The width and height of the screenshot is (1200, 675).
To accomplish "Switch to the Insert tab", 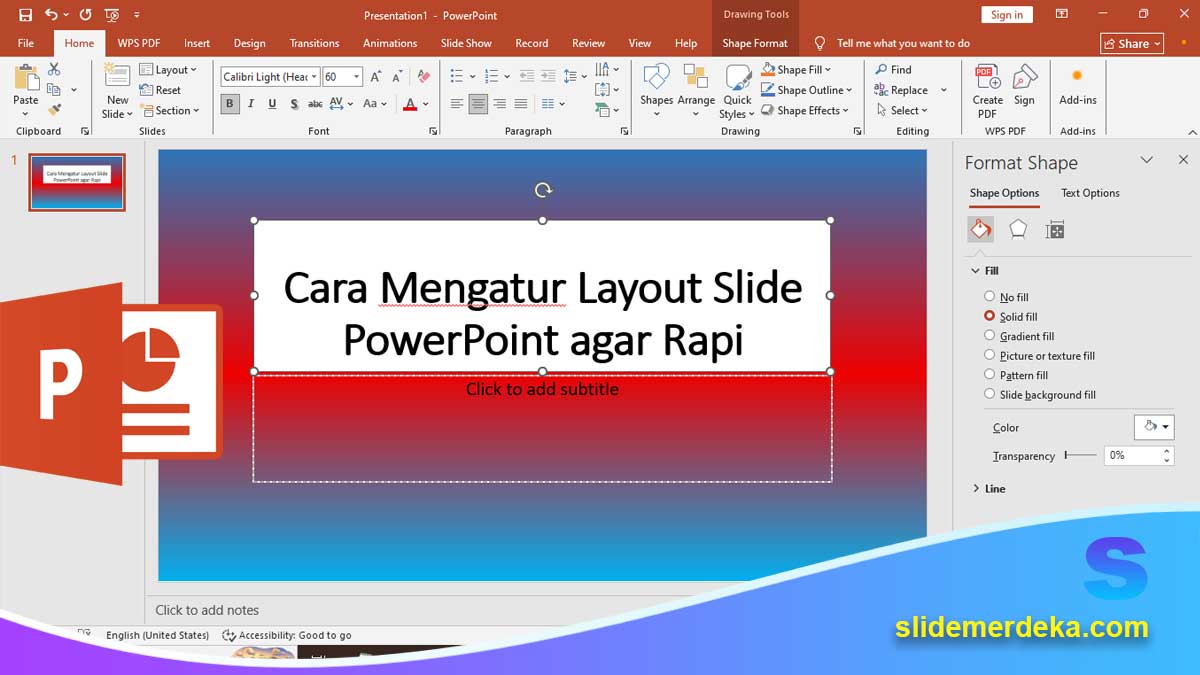I will click(197, 43).
